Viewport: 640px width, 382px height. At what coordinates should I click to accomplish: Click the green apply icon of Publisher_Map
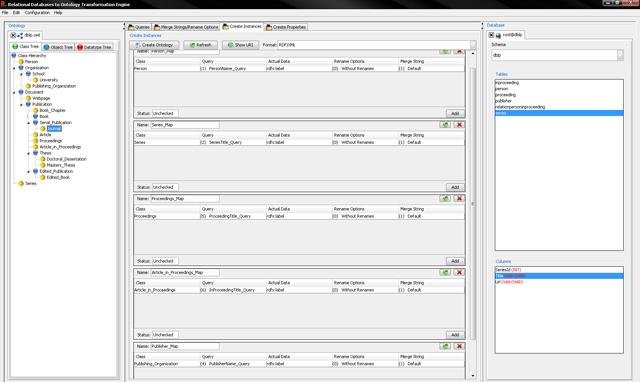click(445, 346)
